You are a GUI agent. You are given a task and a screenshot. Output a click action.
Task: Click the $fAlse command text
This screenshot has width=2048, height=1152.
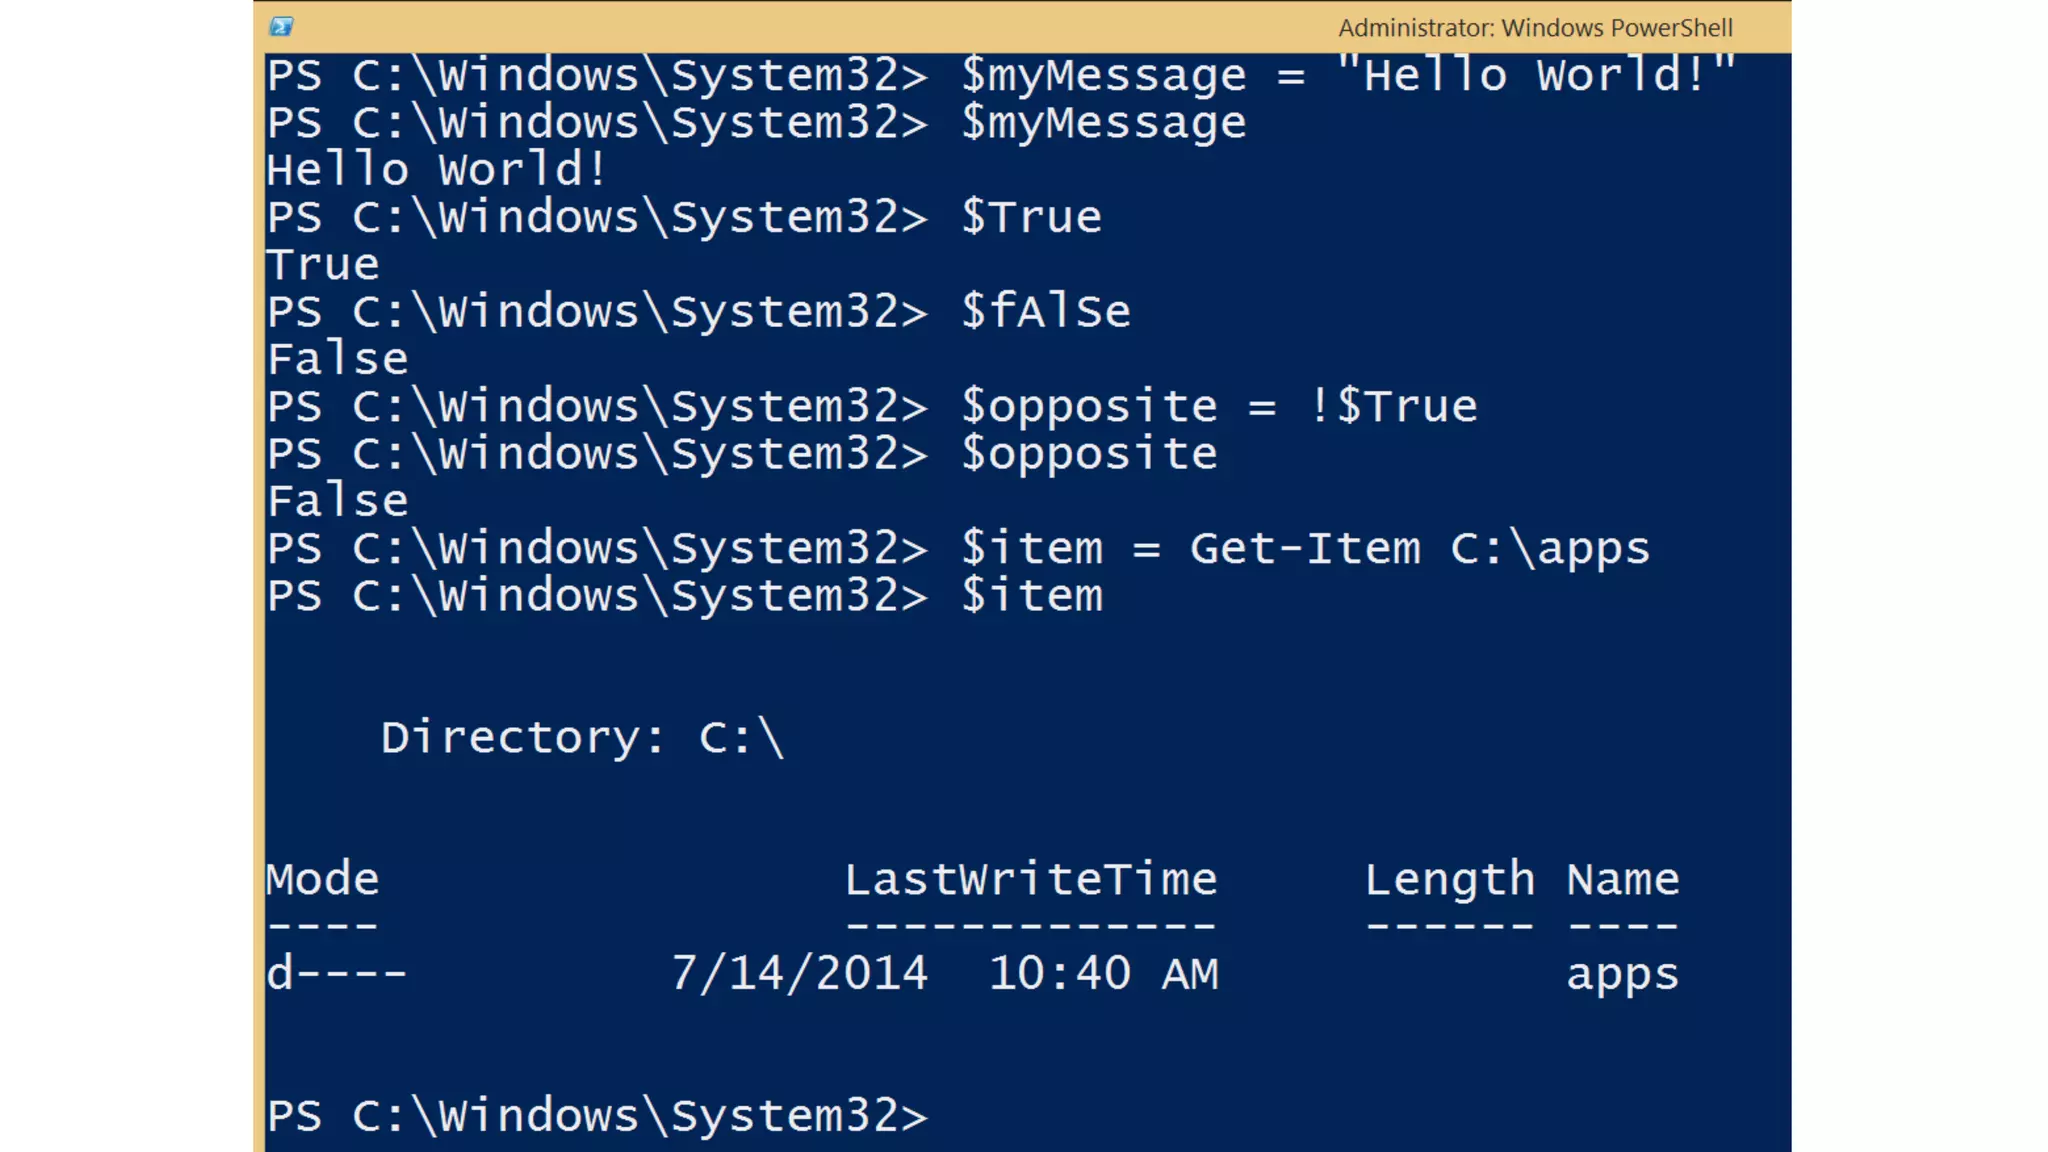[1045, 312]
